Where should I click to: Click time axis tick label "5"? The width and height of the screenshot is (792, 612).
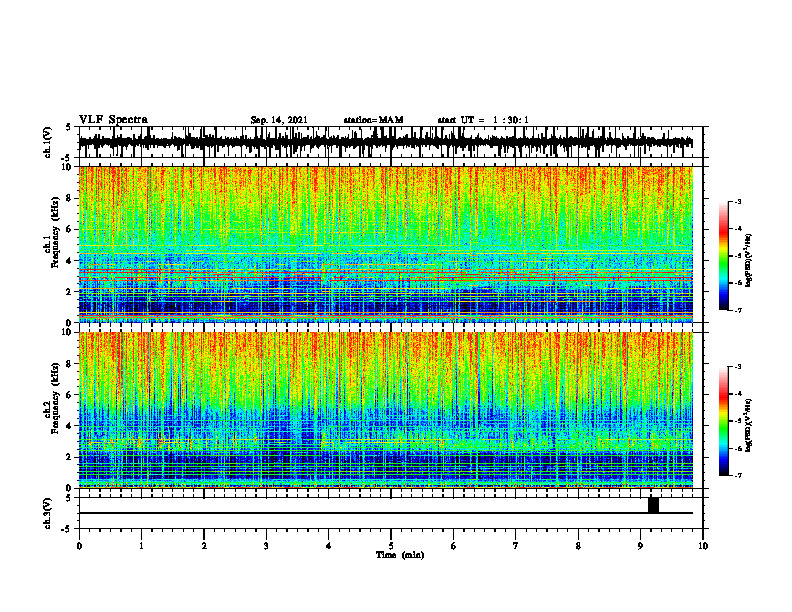(391, 546)
